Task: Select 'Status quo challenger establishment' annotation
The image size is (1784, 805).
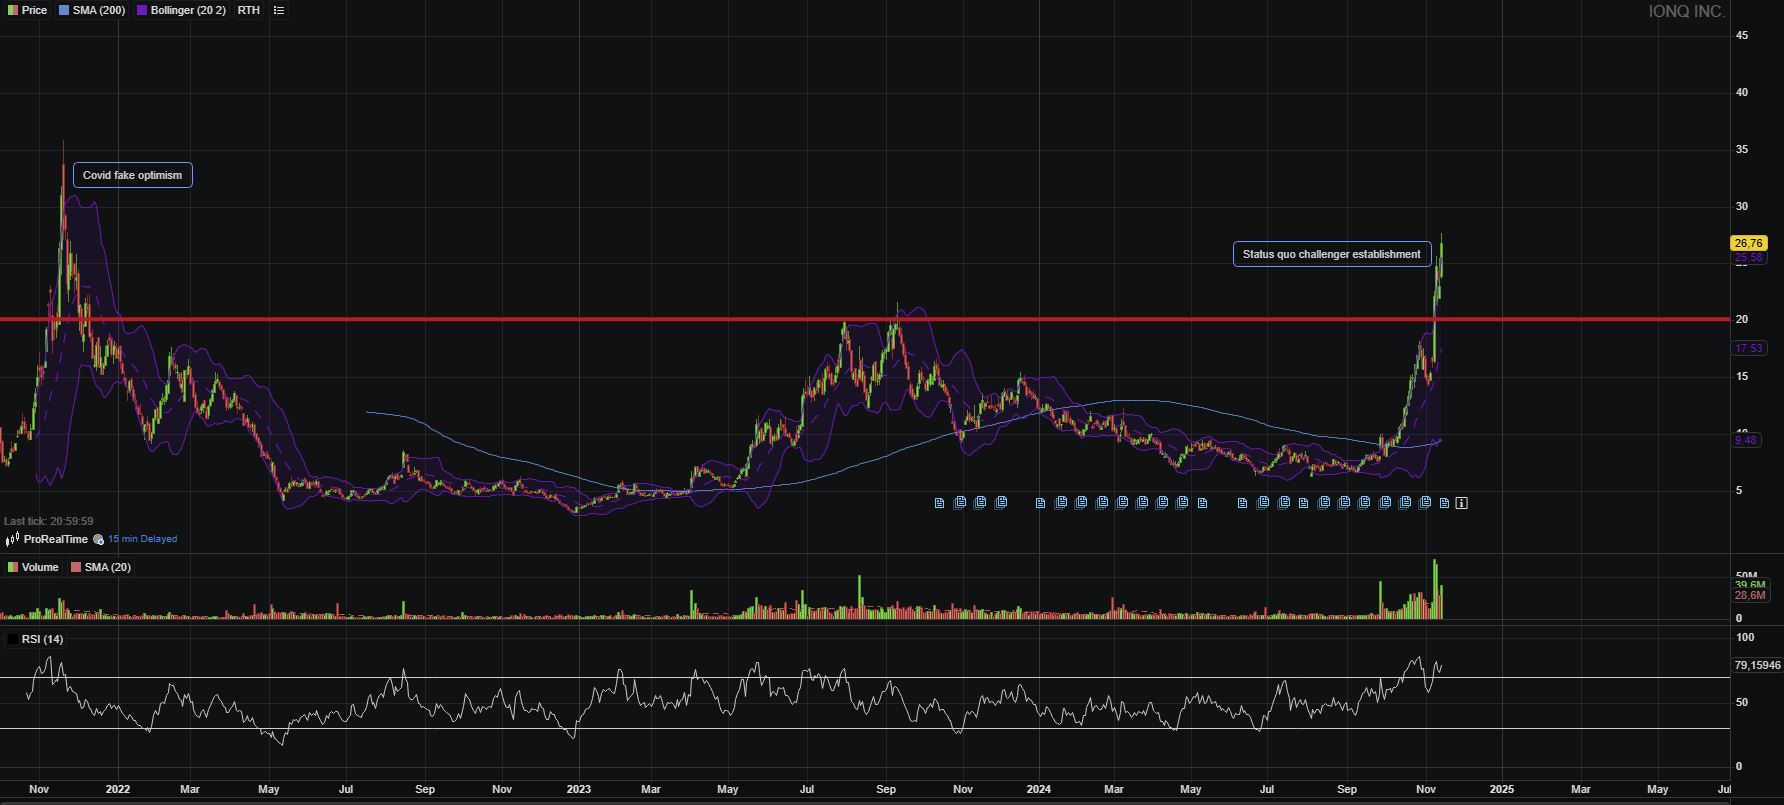Action: pyautogui.click(x=1331, y=254)
